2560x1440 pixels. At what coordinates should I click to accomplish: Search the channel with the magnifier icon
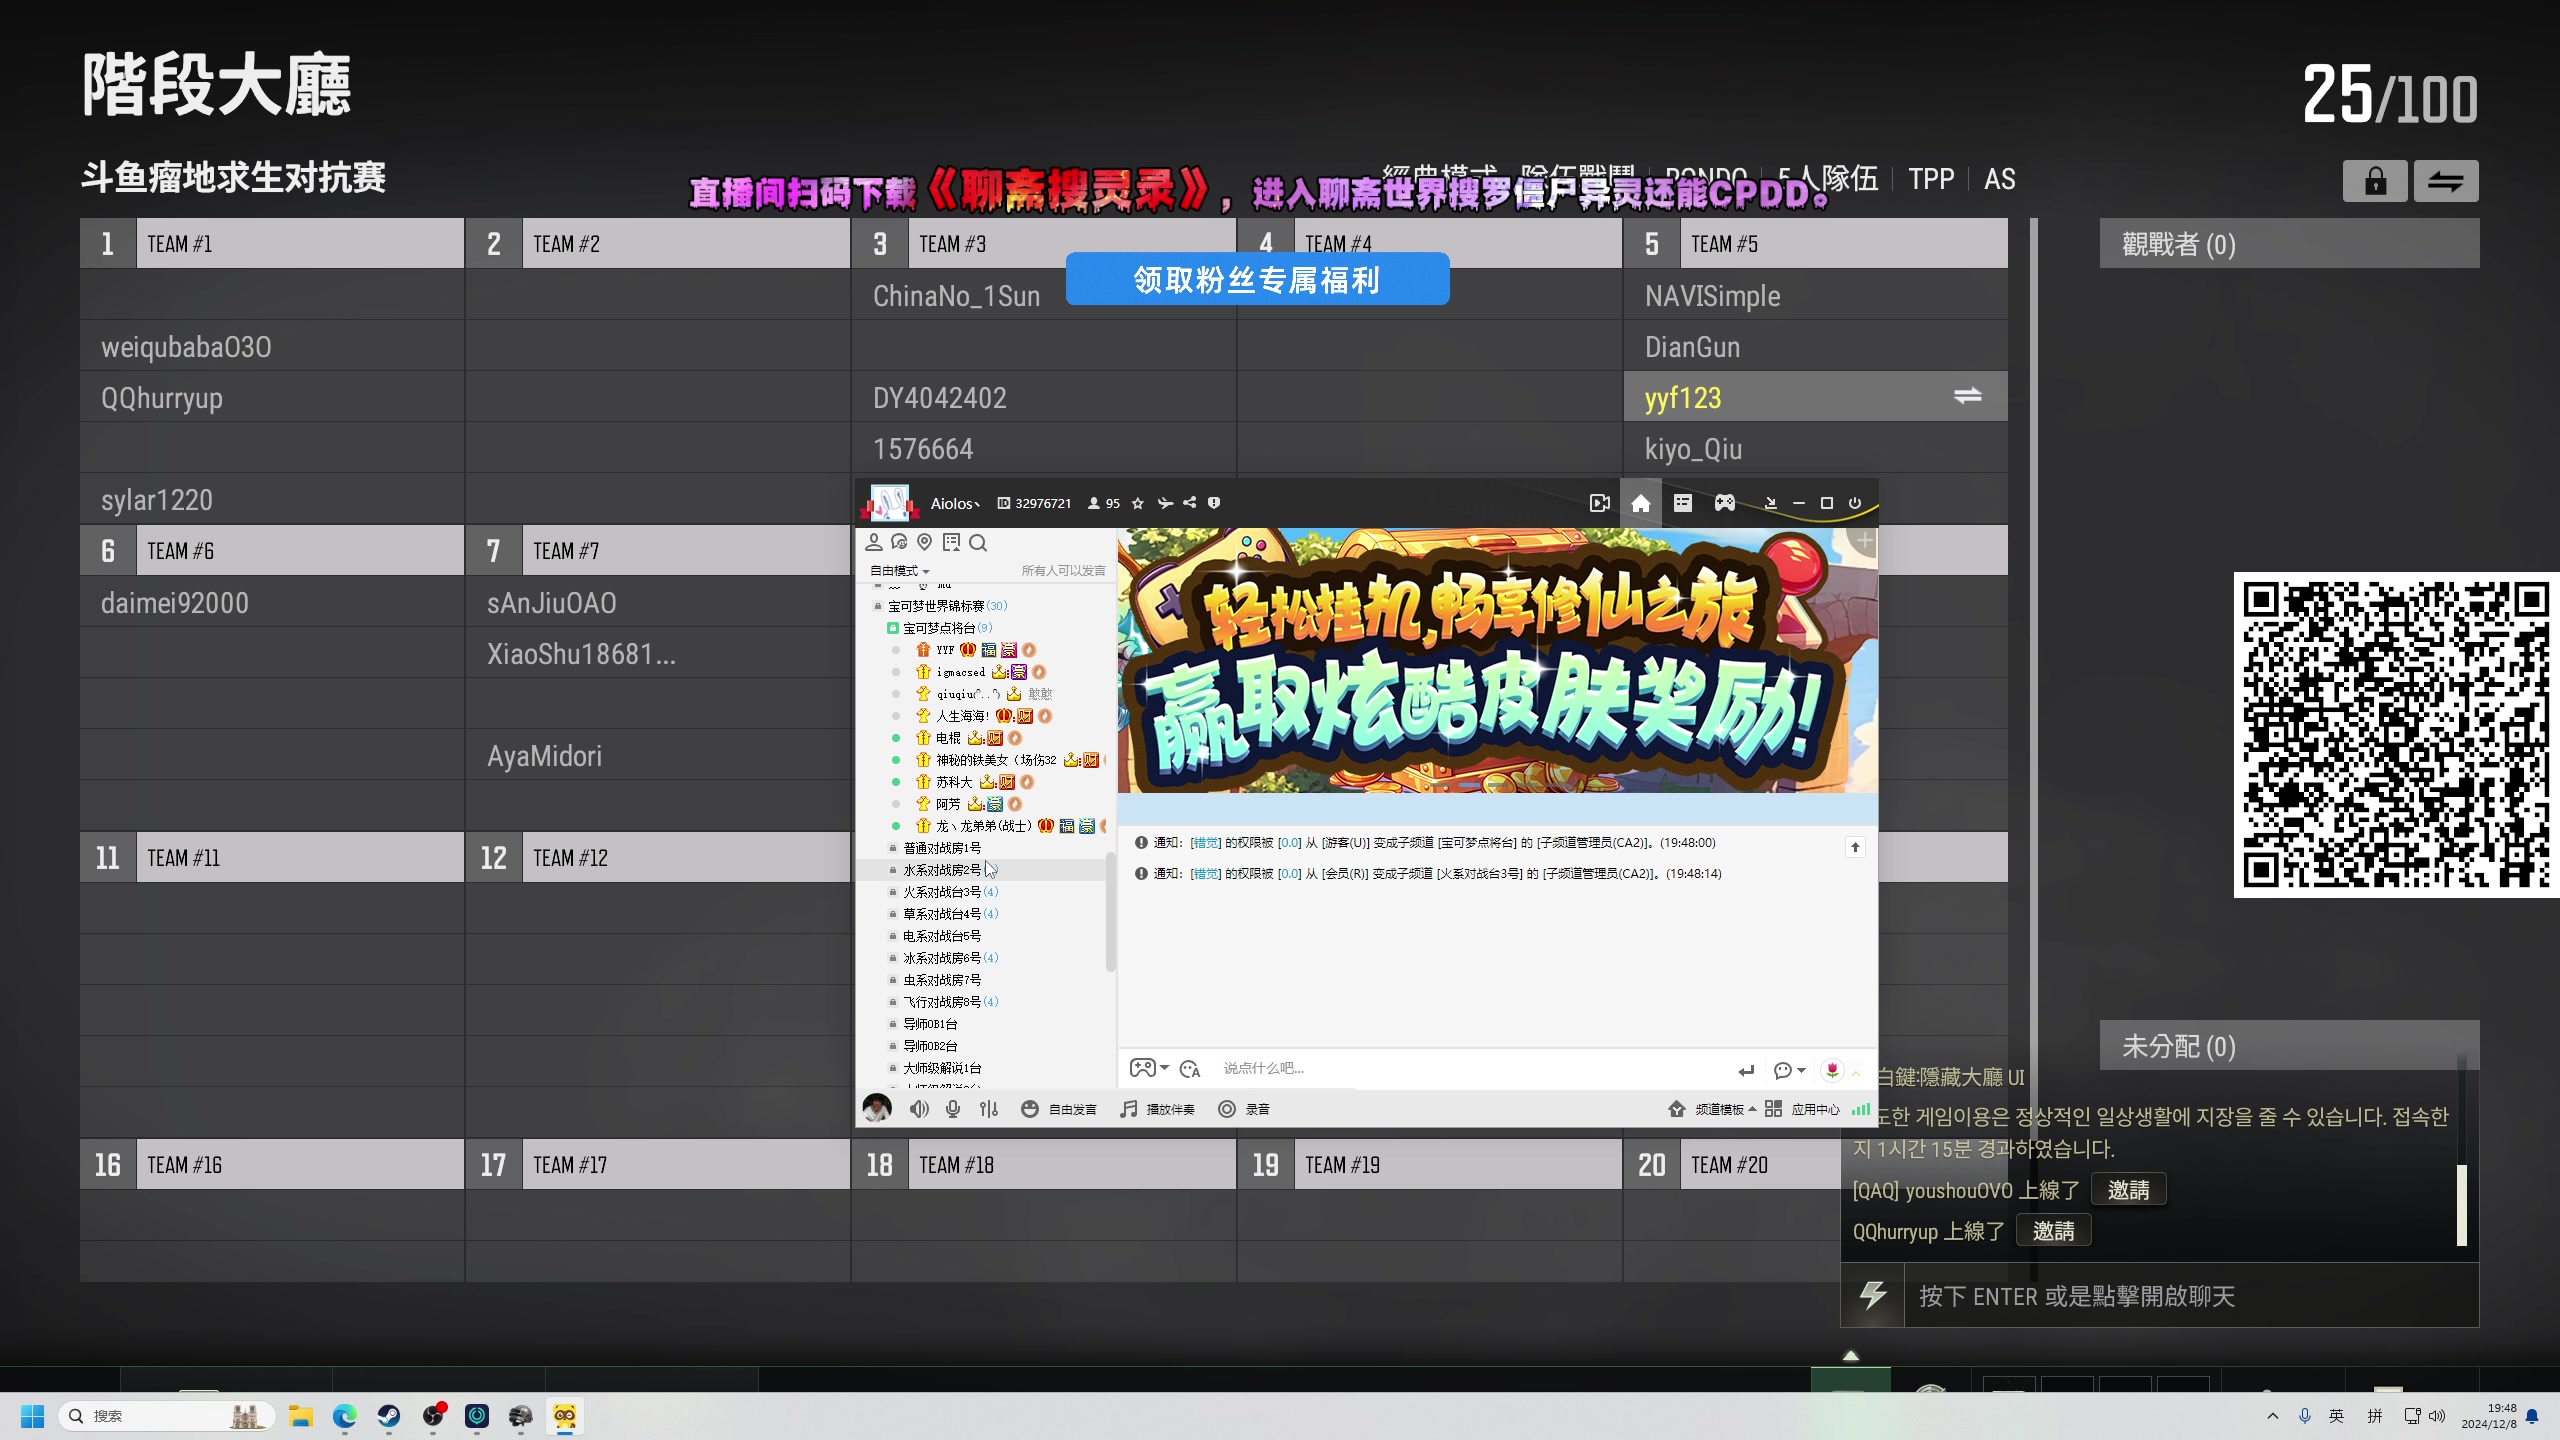pos(978,542)
